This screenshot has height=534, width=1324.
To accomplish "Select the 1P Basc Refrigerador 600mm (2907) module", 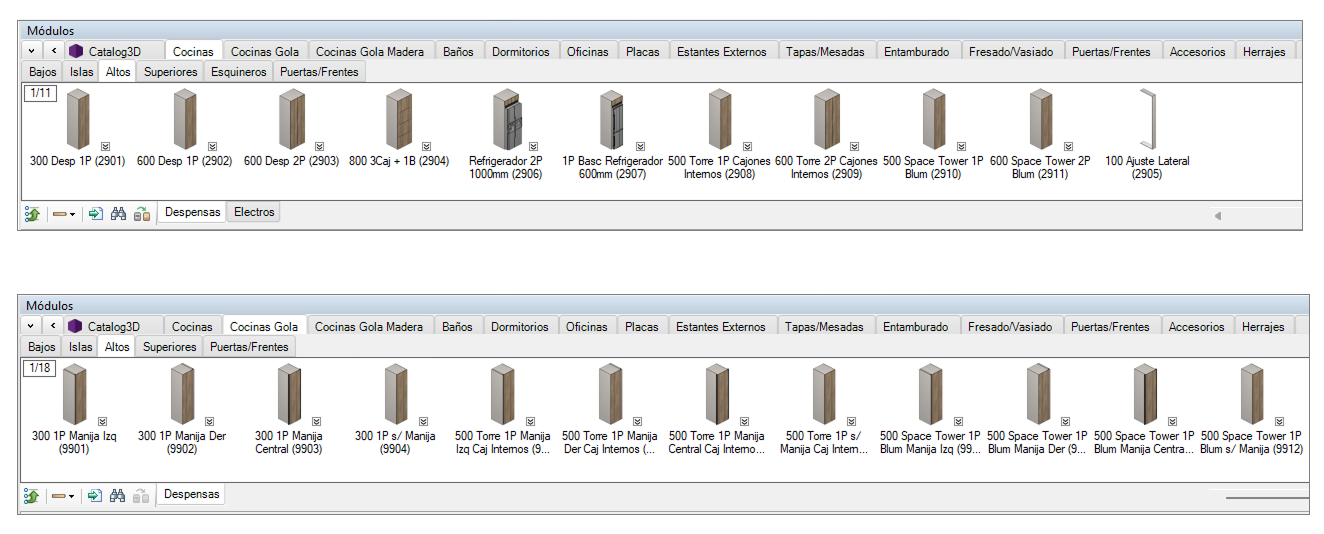I will 611,120.
